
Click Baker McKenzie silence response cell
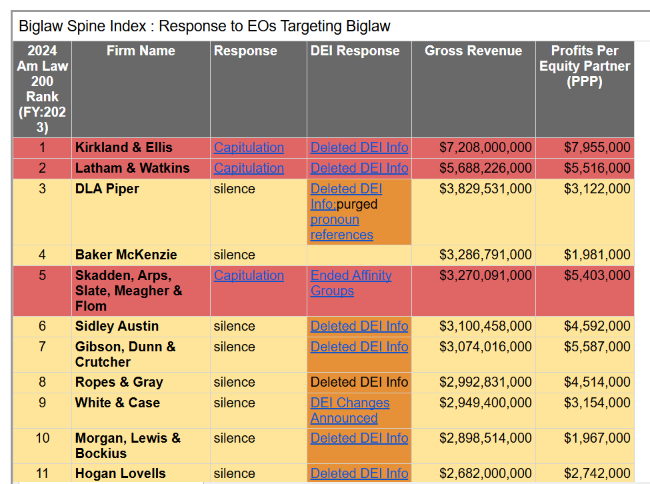tap(259, 255)
